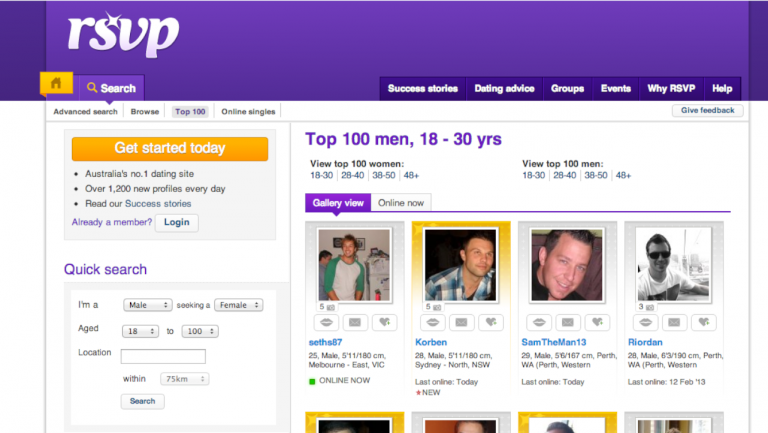The height and width of the screenshot is (433, 768).
Task: Click the Quick search Search button
Action: 143,401
